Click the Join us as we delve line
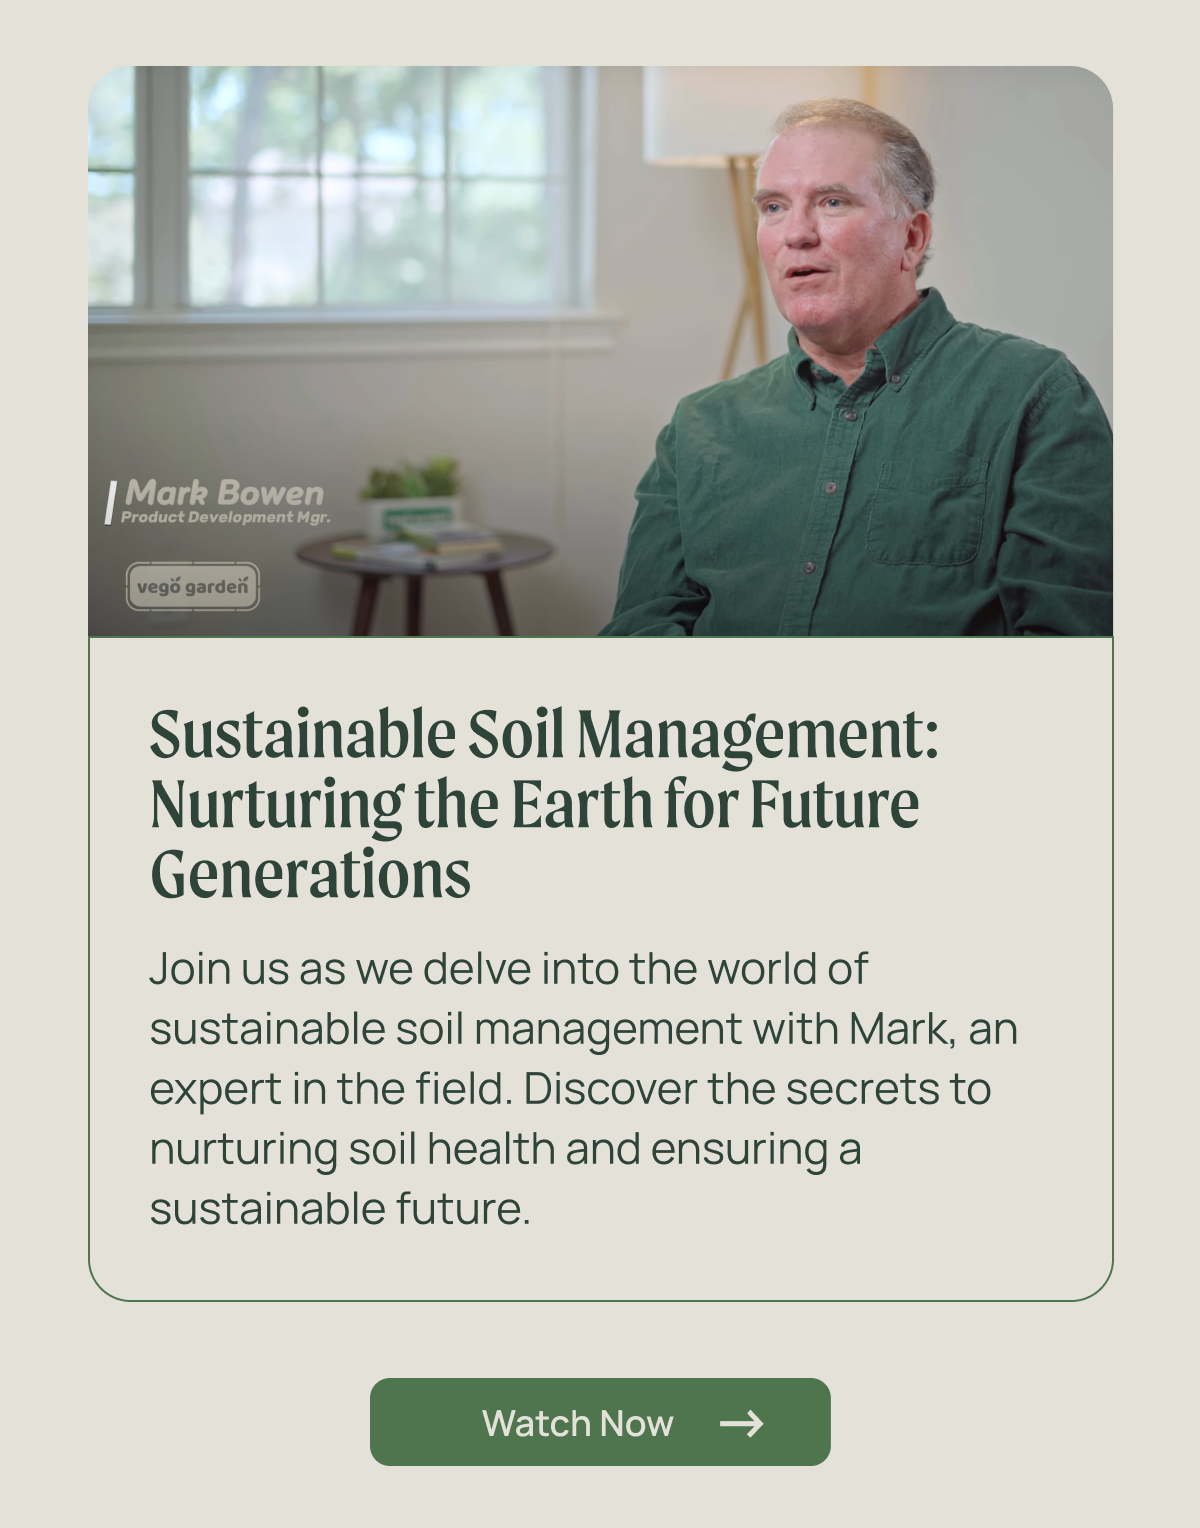Screen dimensions: 1200x1528 click(x=508, y=968)
